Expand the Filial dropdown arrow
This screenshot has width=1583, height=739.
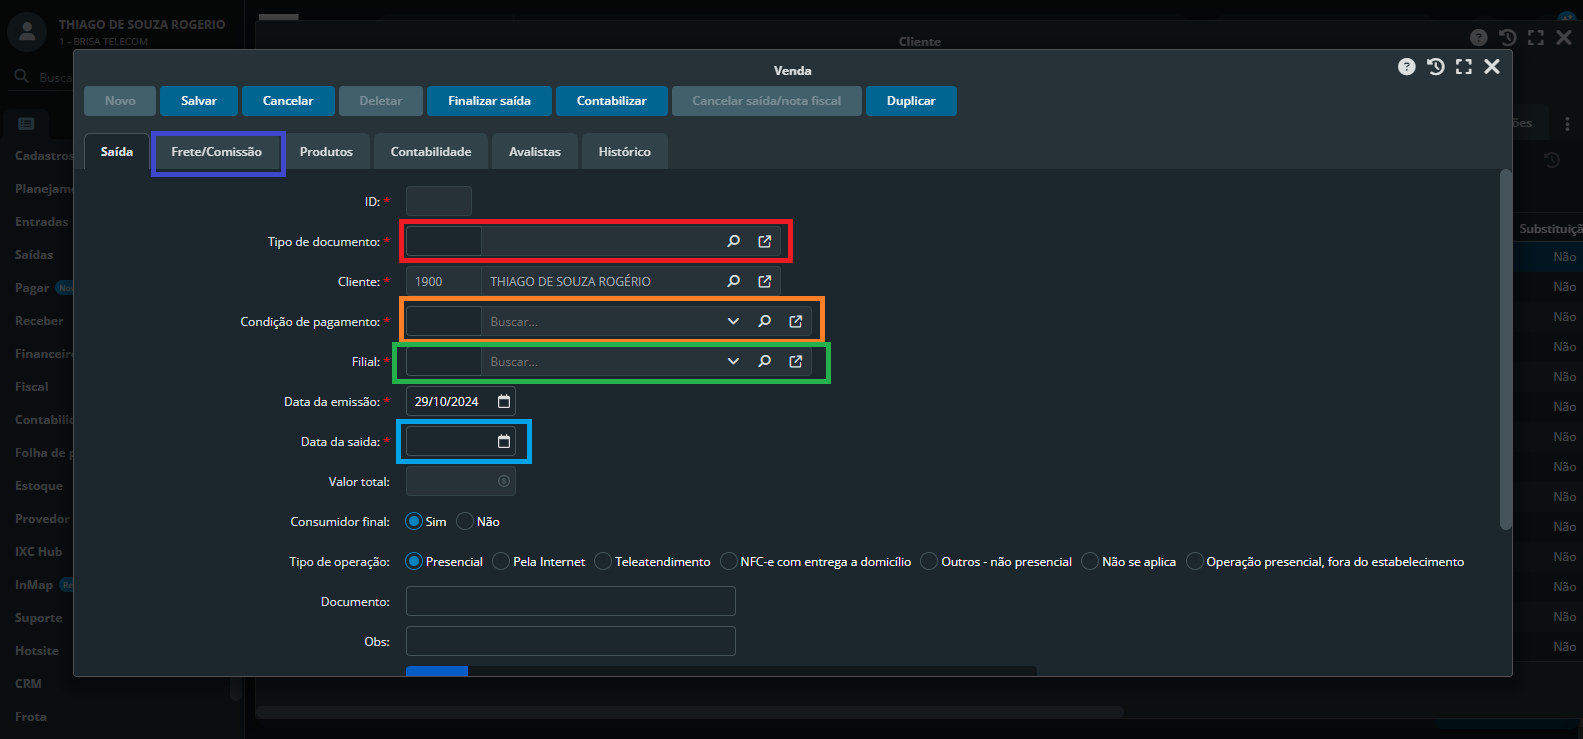(x=733, y=361)
